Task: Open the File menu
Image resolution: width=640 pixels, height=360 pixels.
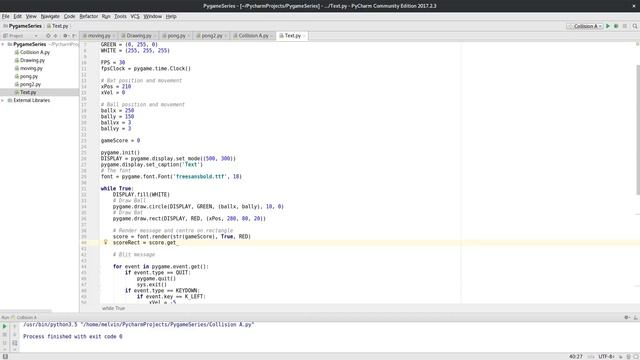Action: point(6,16)
